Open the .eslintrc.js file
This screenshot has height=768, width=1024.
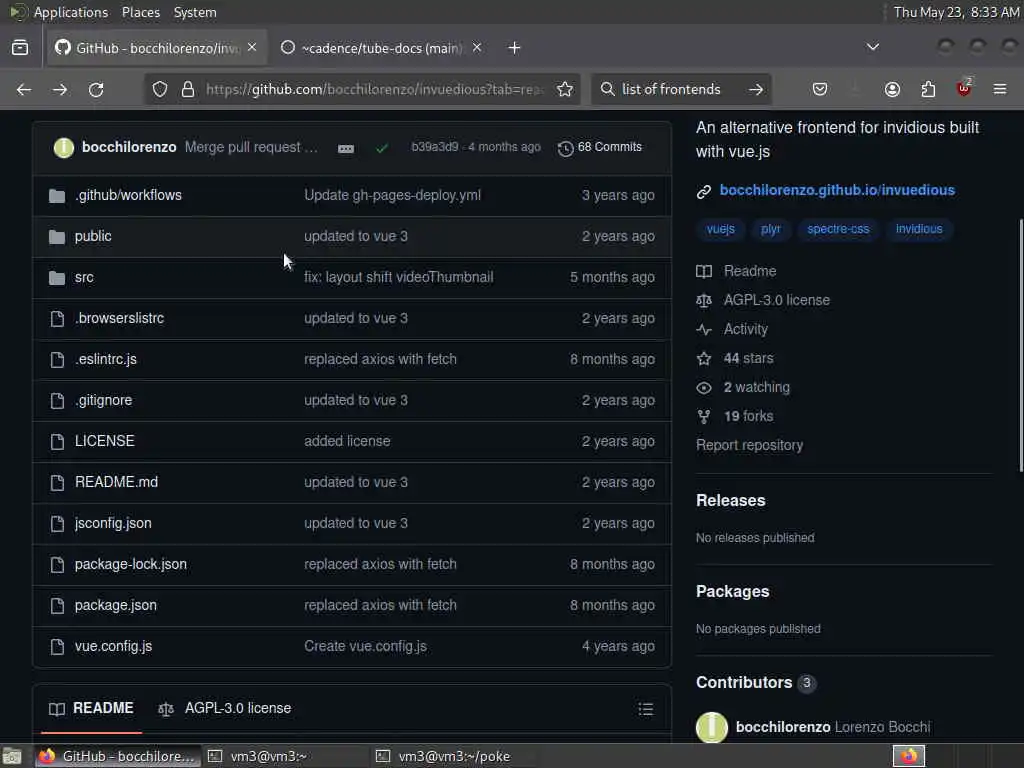tap(106, 359)
